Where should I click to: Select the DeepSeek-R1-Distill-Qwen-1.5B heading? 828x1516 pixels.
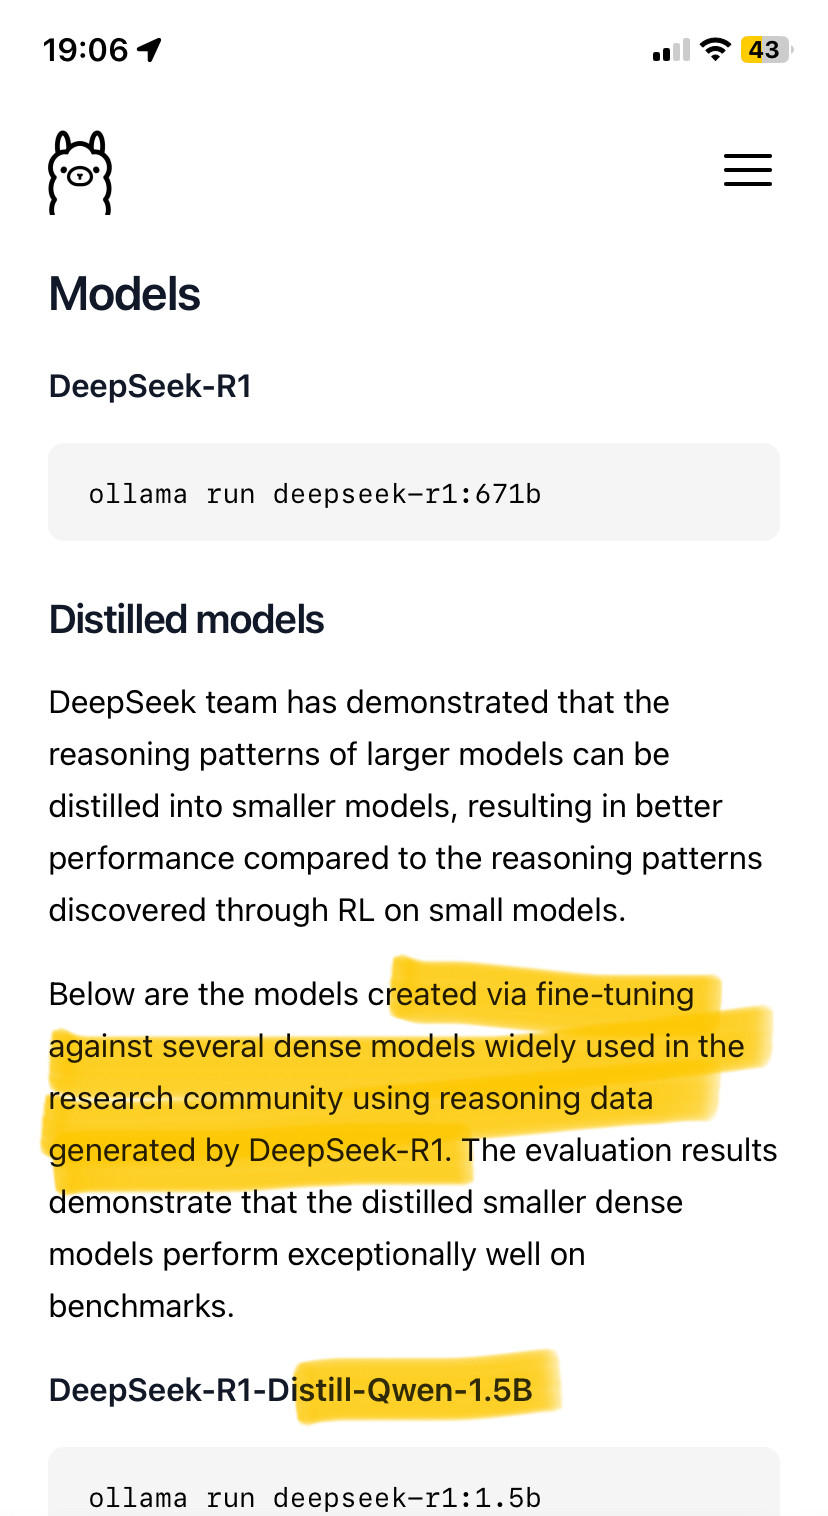tap(290, 1390)
